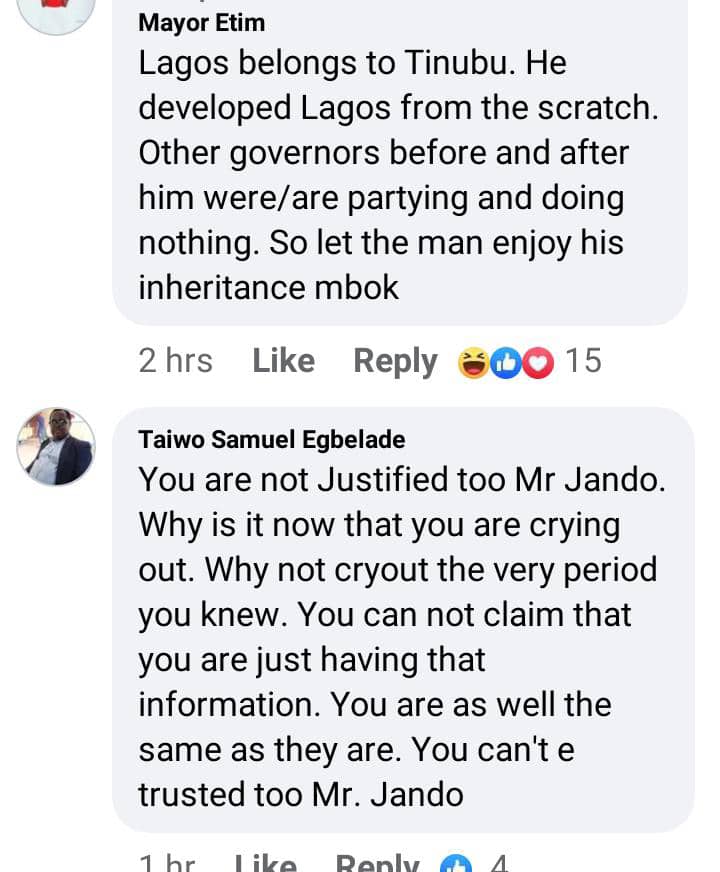Click the blue thumbs-up reaction beside count 15

505,362
